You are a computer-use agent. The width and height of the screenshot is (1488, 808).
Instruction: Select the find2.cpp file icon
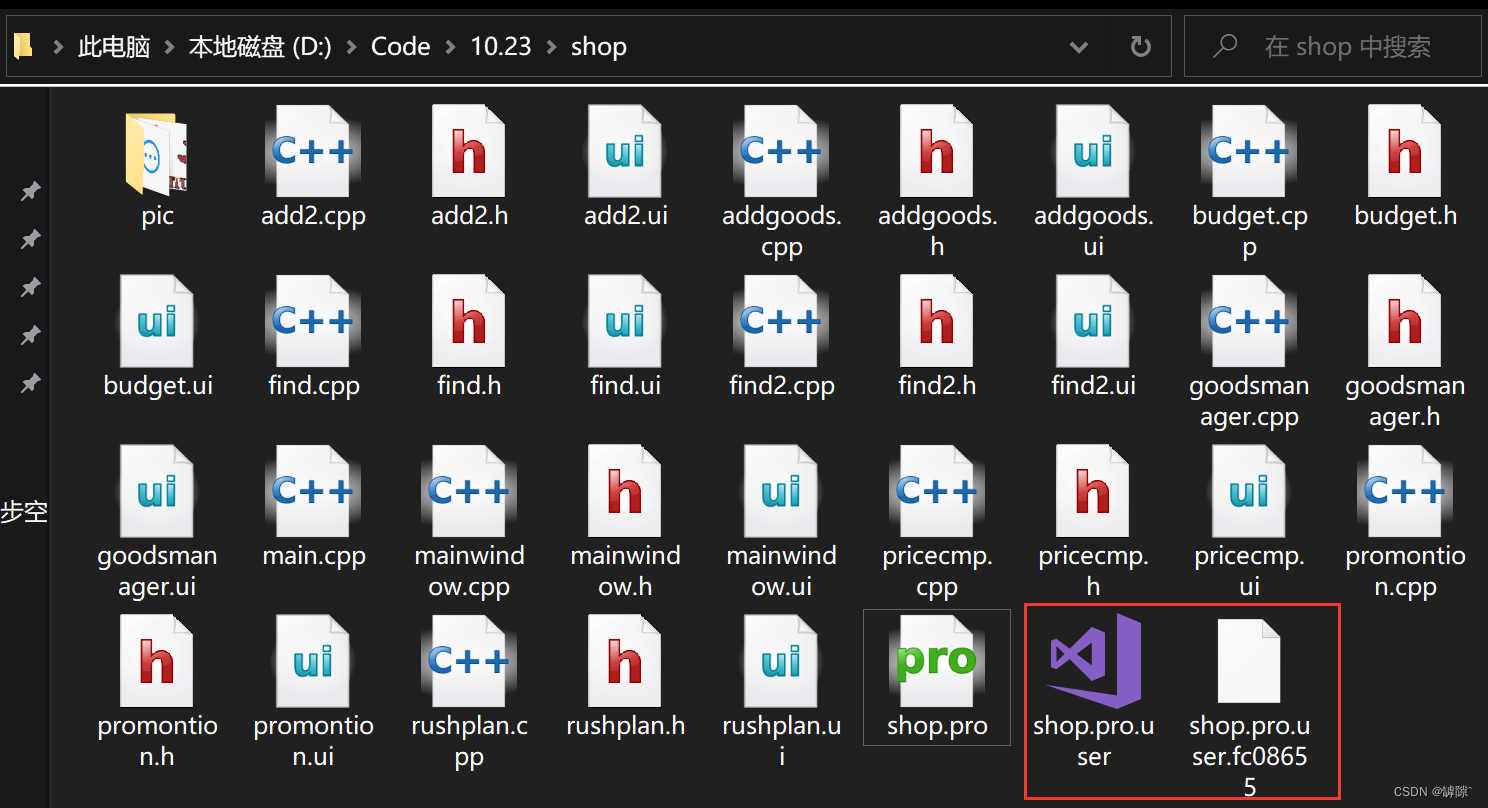(781, 322)
